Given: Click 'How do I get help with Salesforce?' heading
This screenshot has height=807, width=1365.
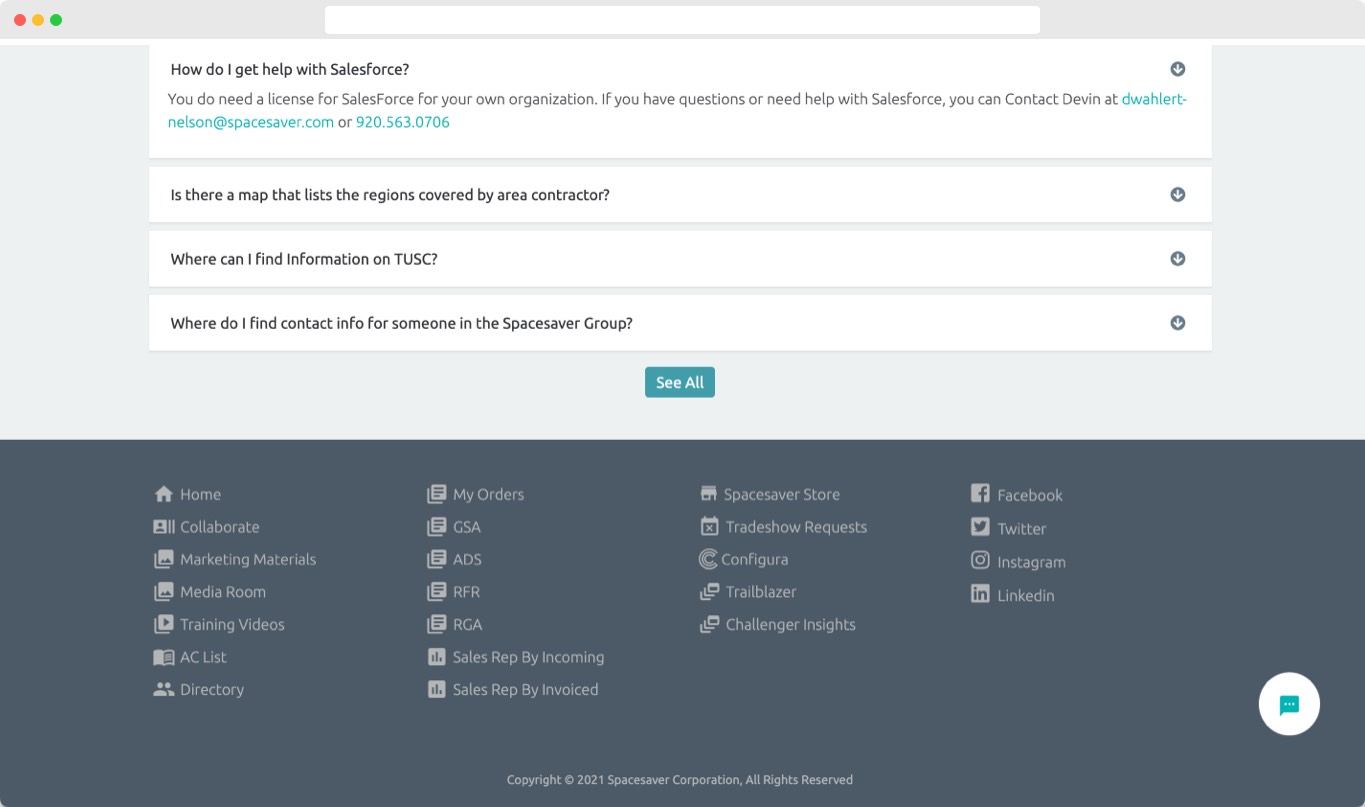Looking at the screenshot, I should 290,69.
